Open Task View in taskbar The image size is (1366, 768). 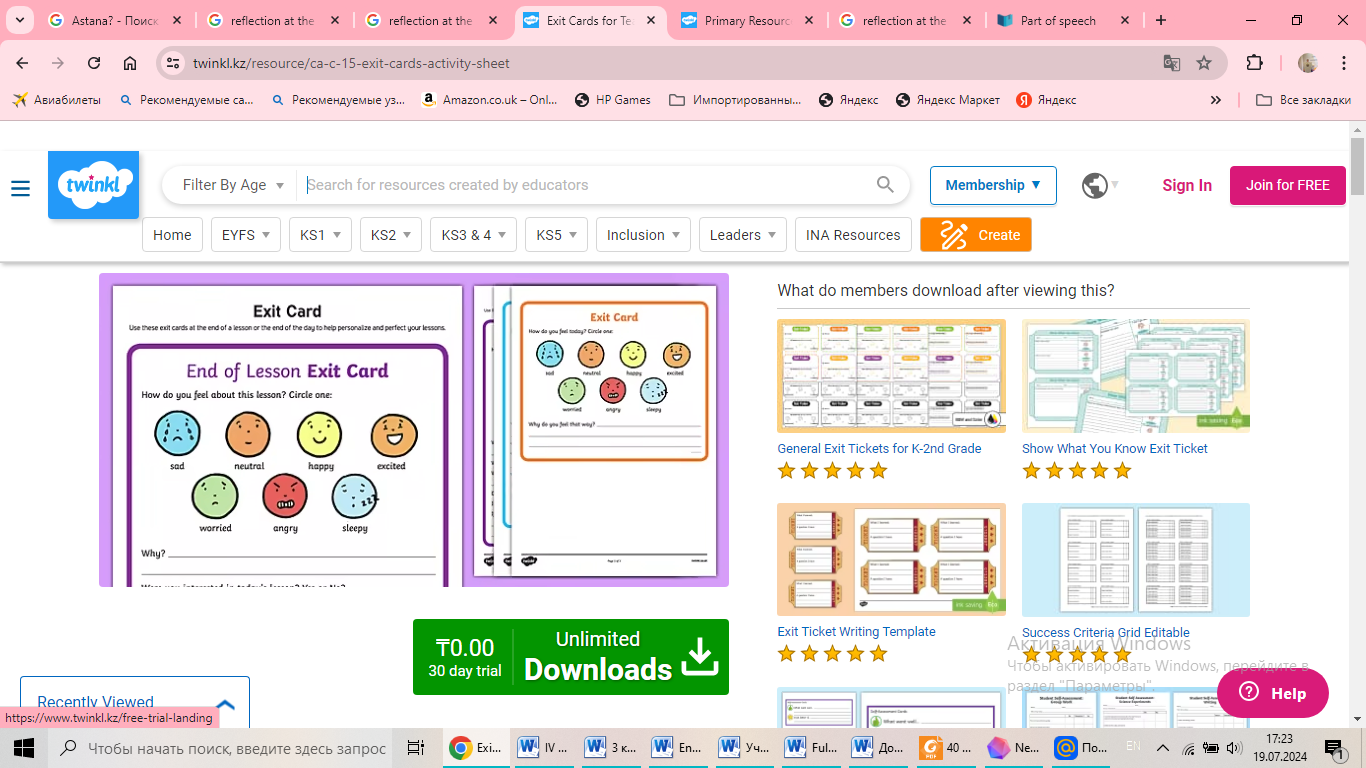click(x=416, y=748)
